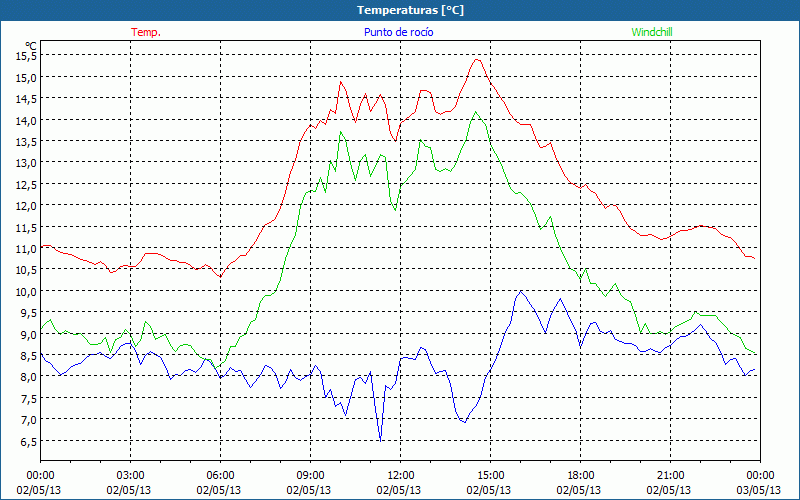Image resolution: width=800 pixels, height=500 pixels.
Task: Click the 06:00 time axis label
Action: (220, 475)
